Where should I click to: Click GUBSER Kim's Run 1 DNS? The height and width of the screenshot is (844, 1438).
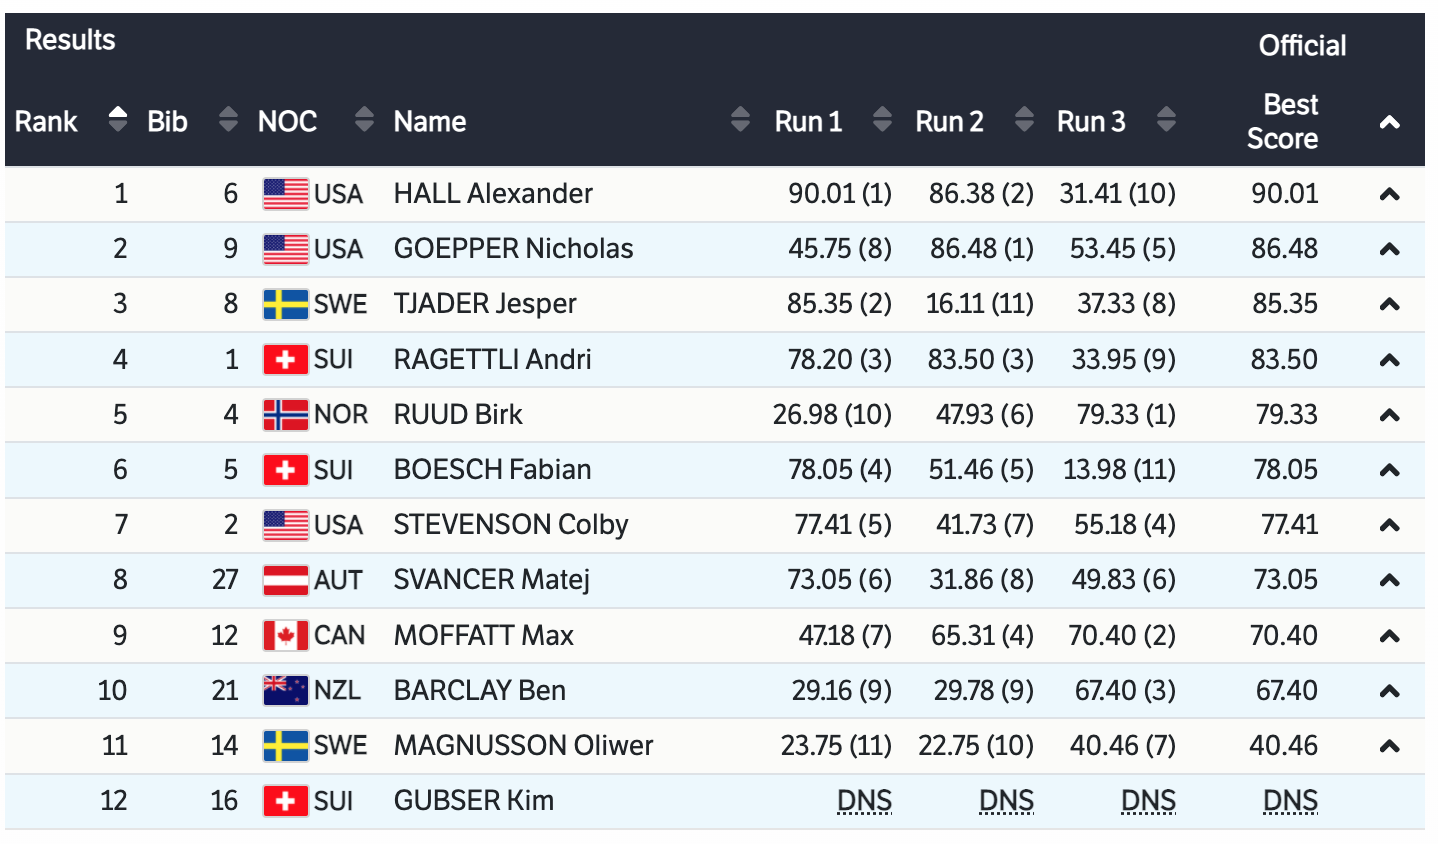pyautogui.click(x=864, y=801)
